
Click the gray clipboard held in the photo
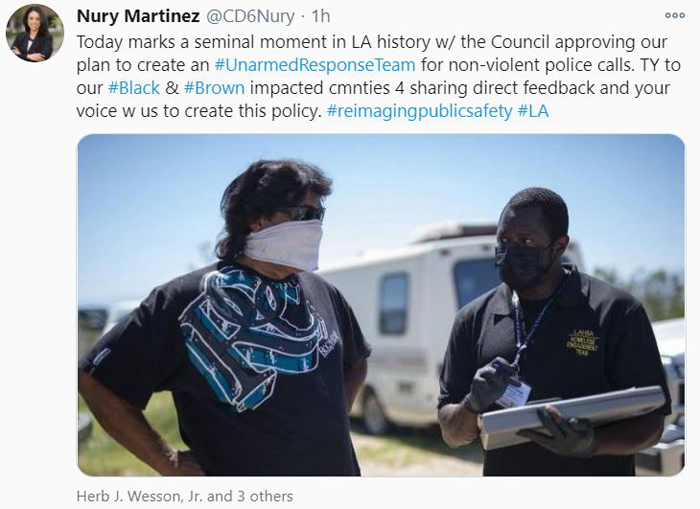point(572,416)
